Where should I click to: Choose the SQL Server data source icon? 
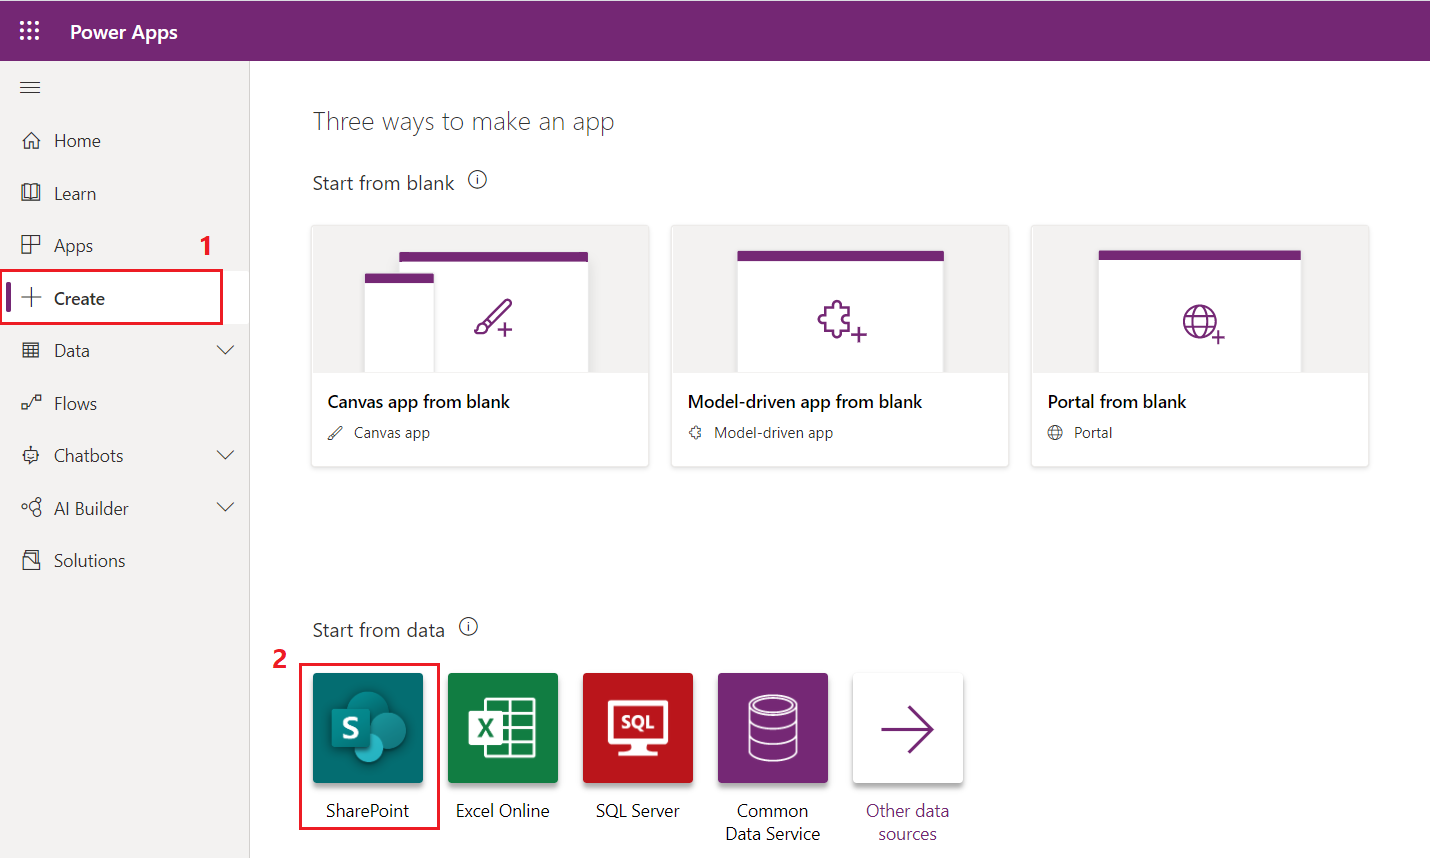pyautogui.click(x=637, y=728)
